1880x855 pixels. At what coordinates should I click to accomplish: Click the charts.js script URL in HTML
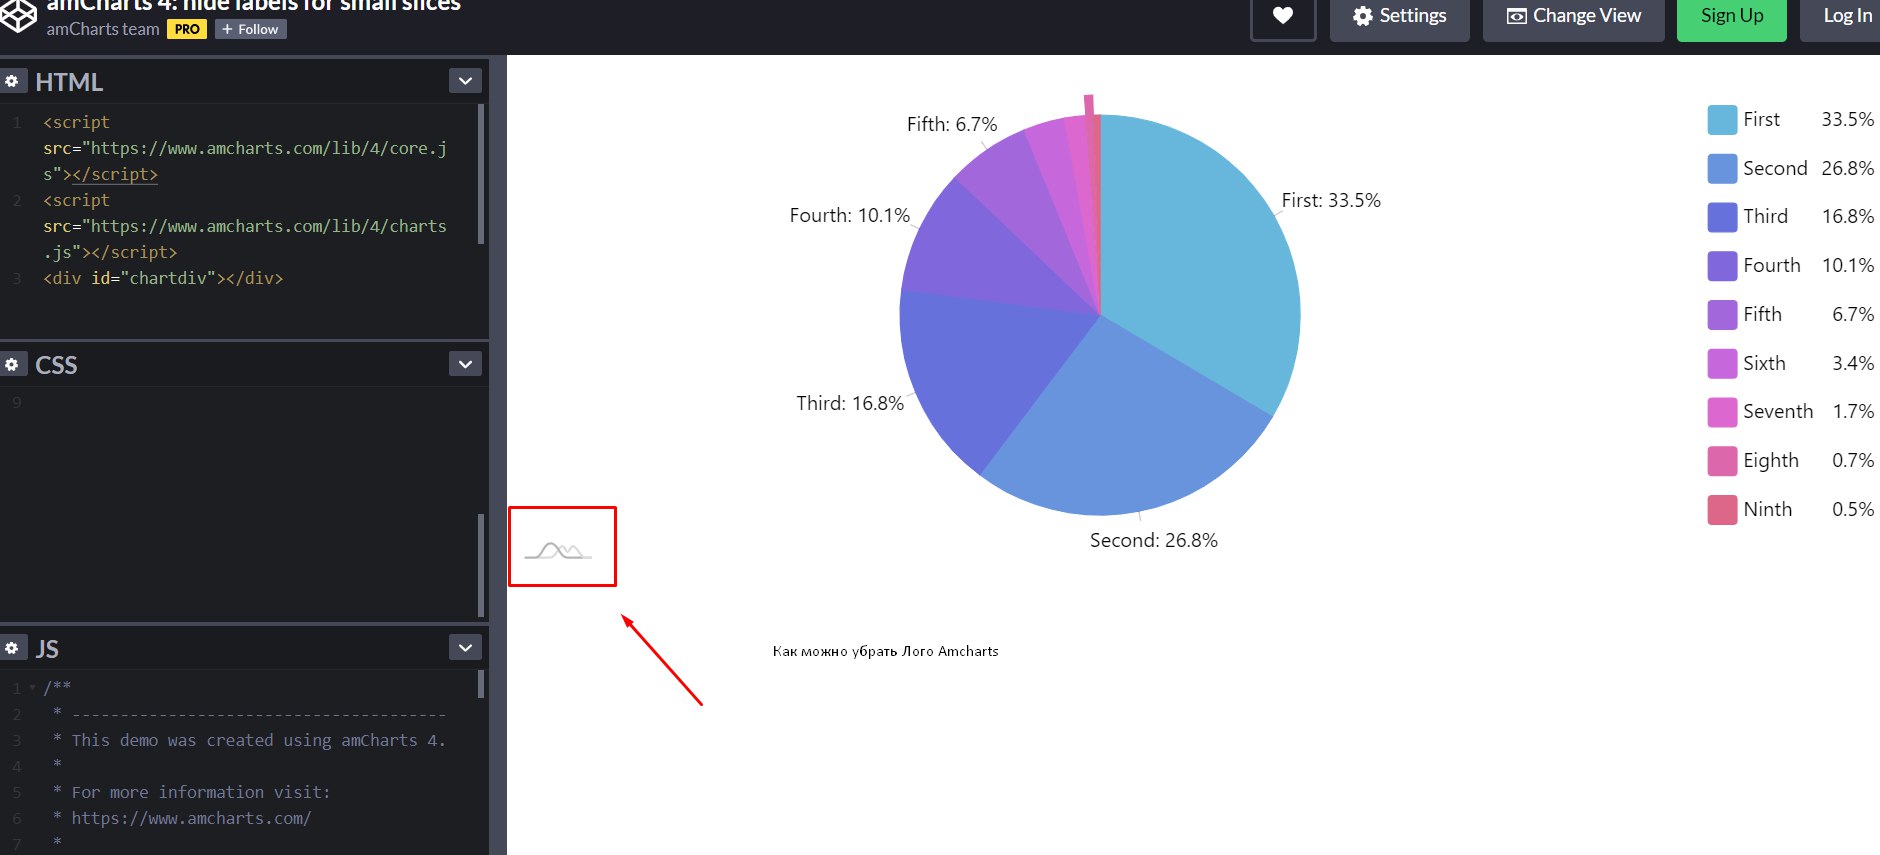(x=245, y=239)
